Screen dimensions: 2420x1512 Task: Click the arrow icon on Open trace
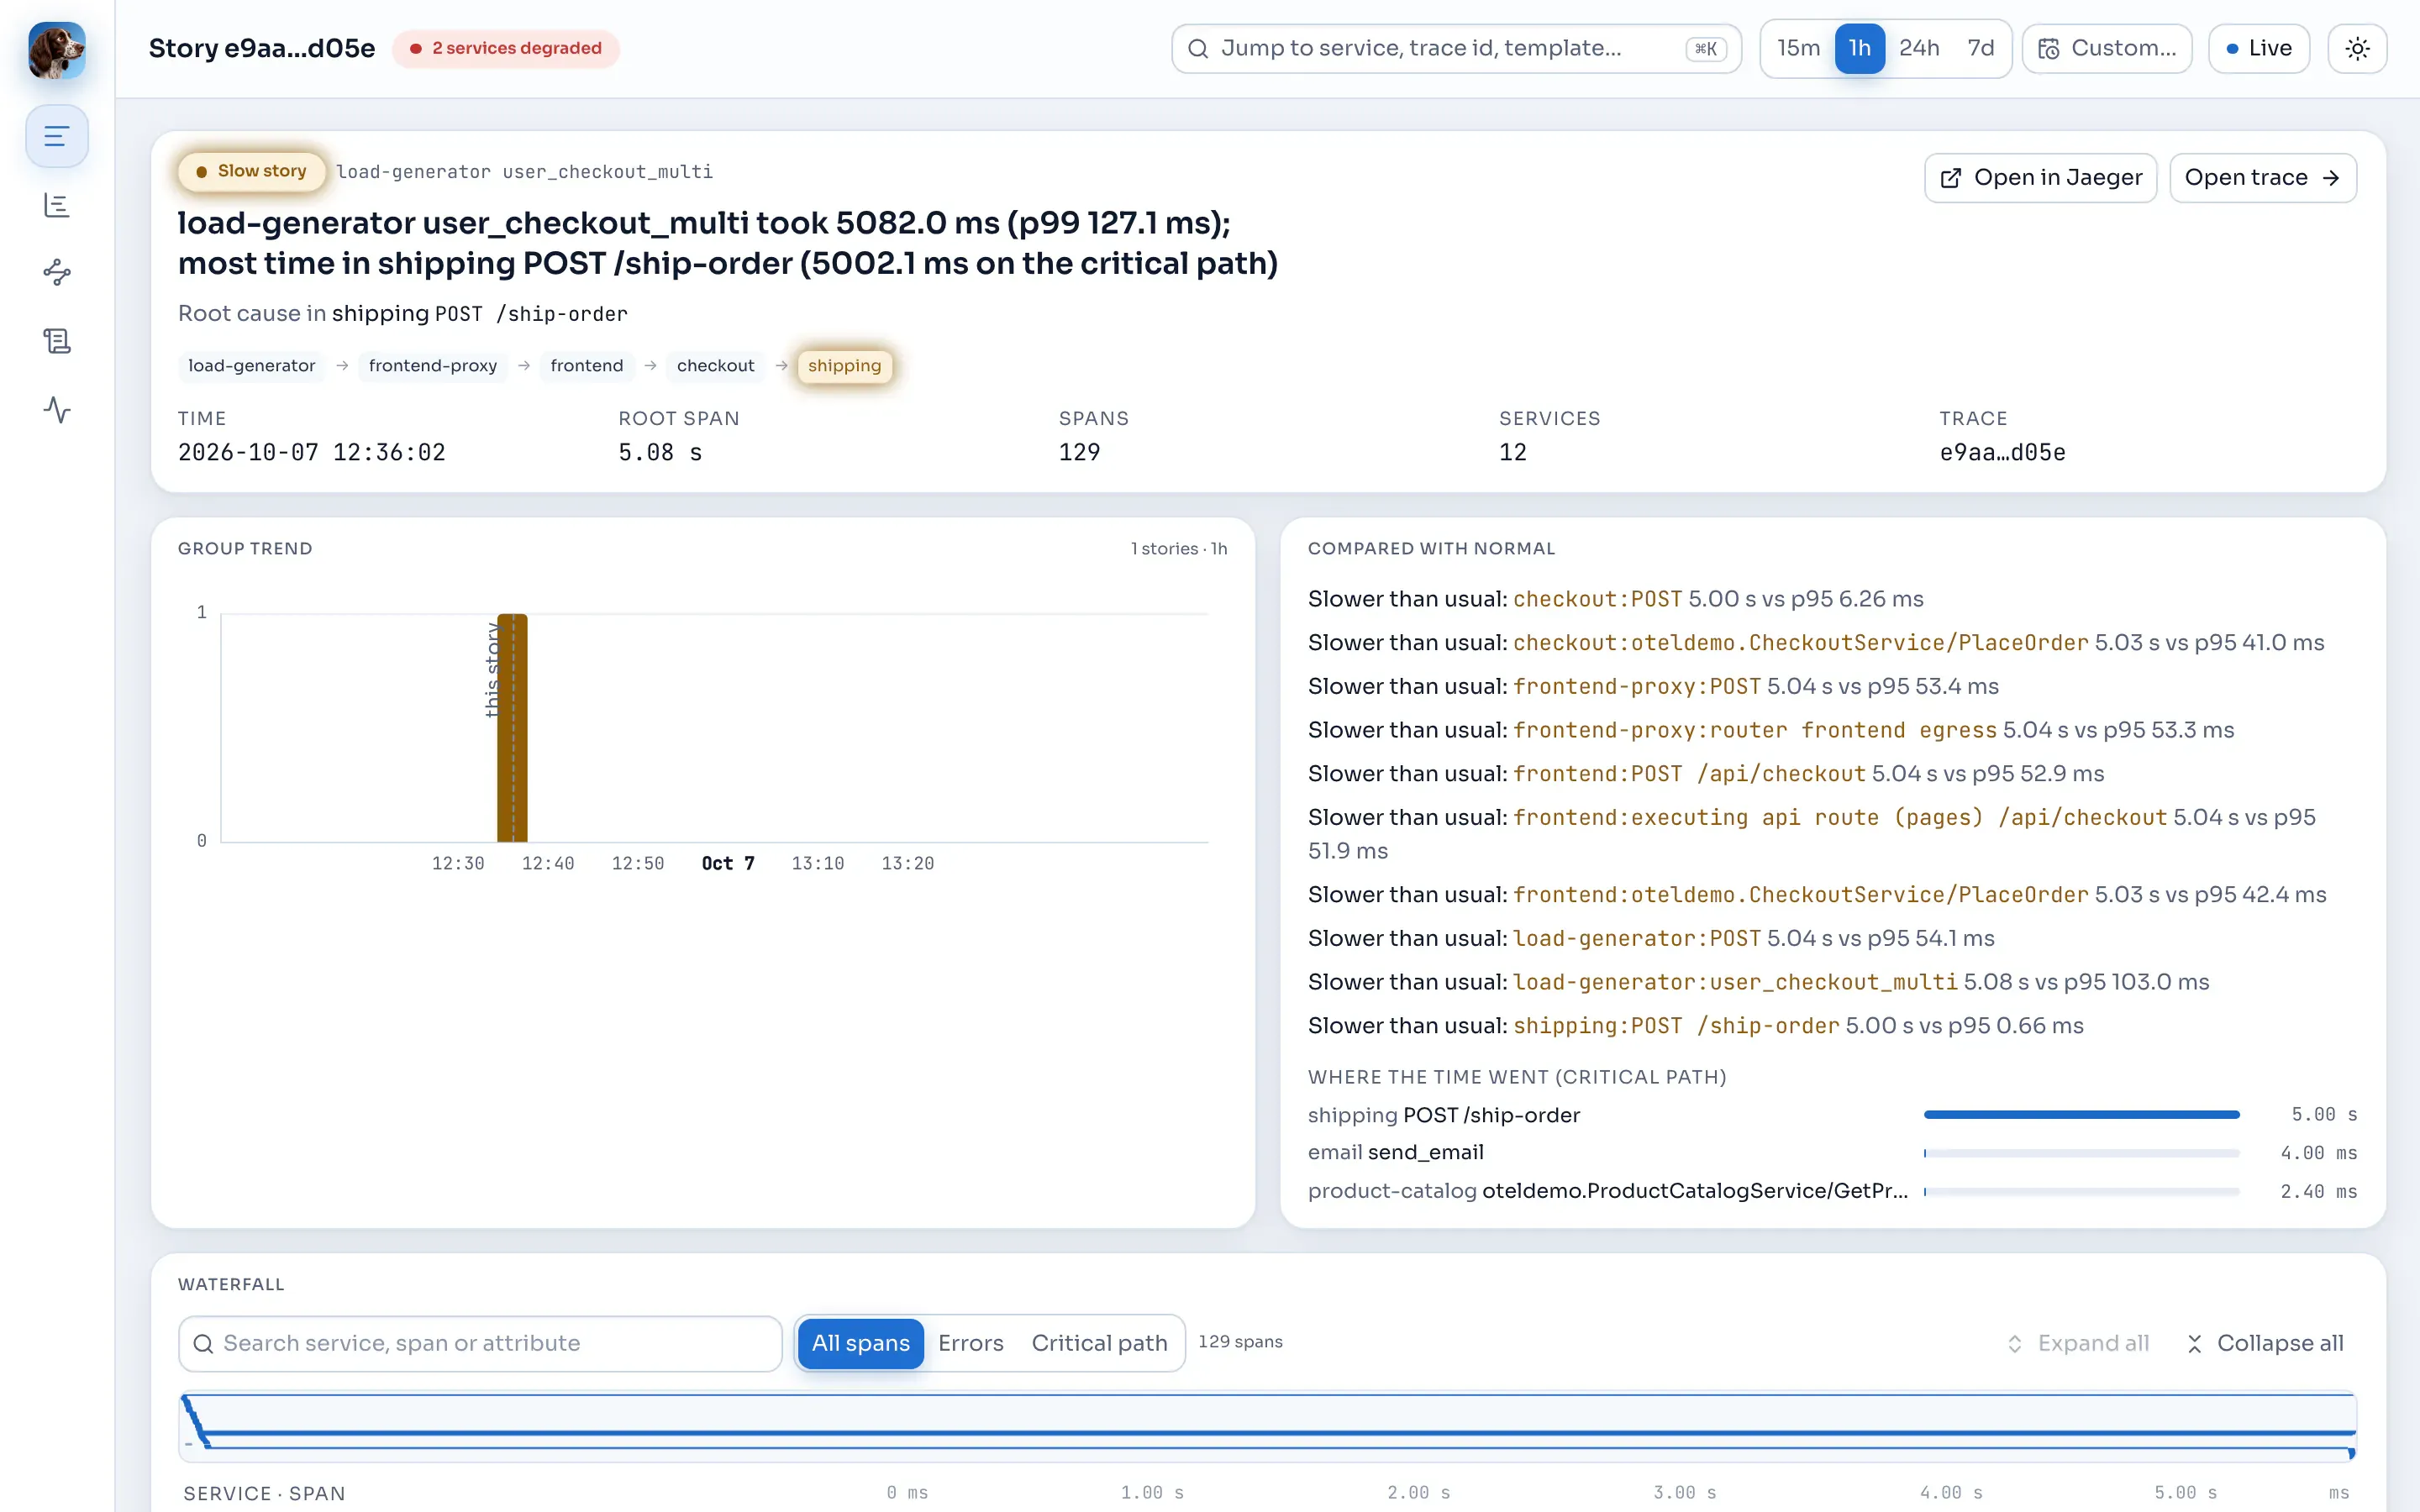[2331, 178]
